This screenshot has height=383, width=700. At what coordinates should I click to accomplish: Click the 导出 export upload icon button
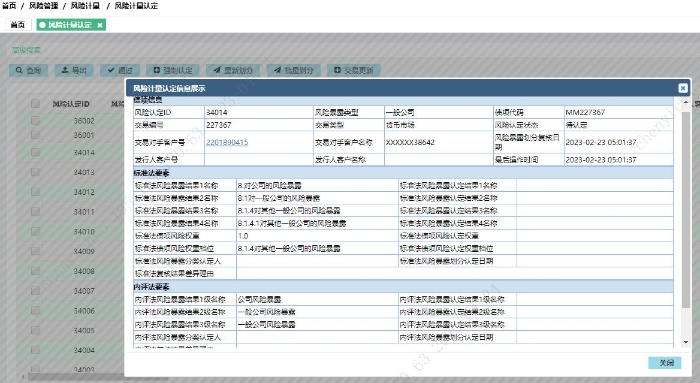tap(74, 71)
